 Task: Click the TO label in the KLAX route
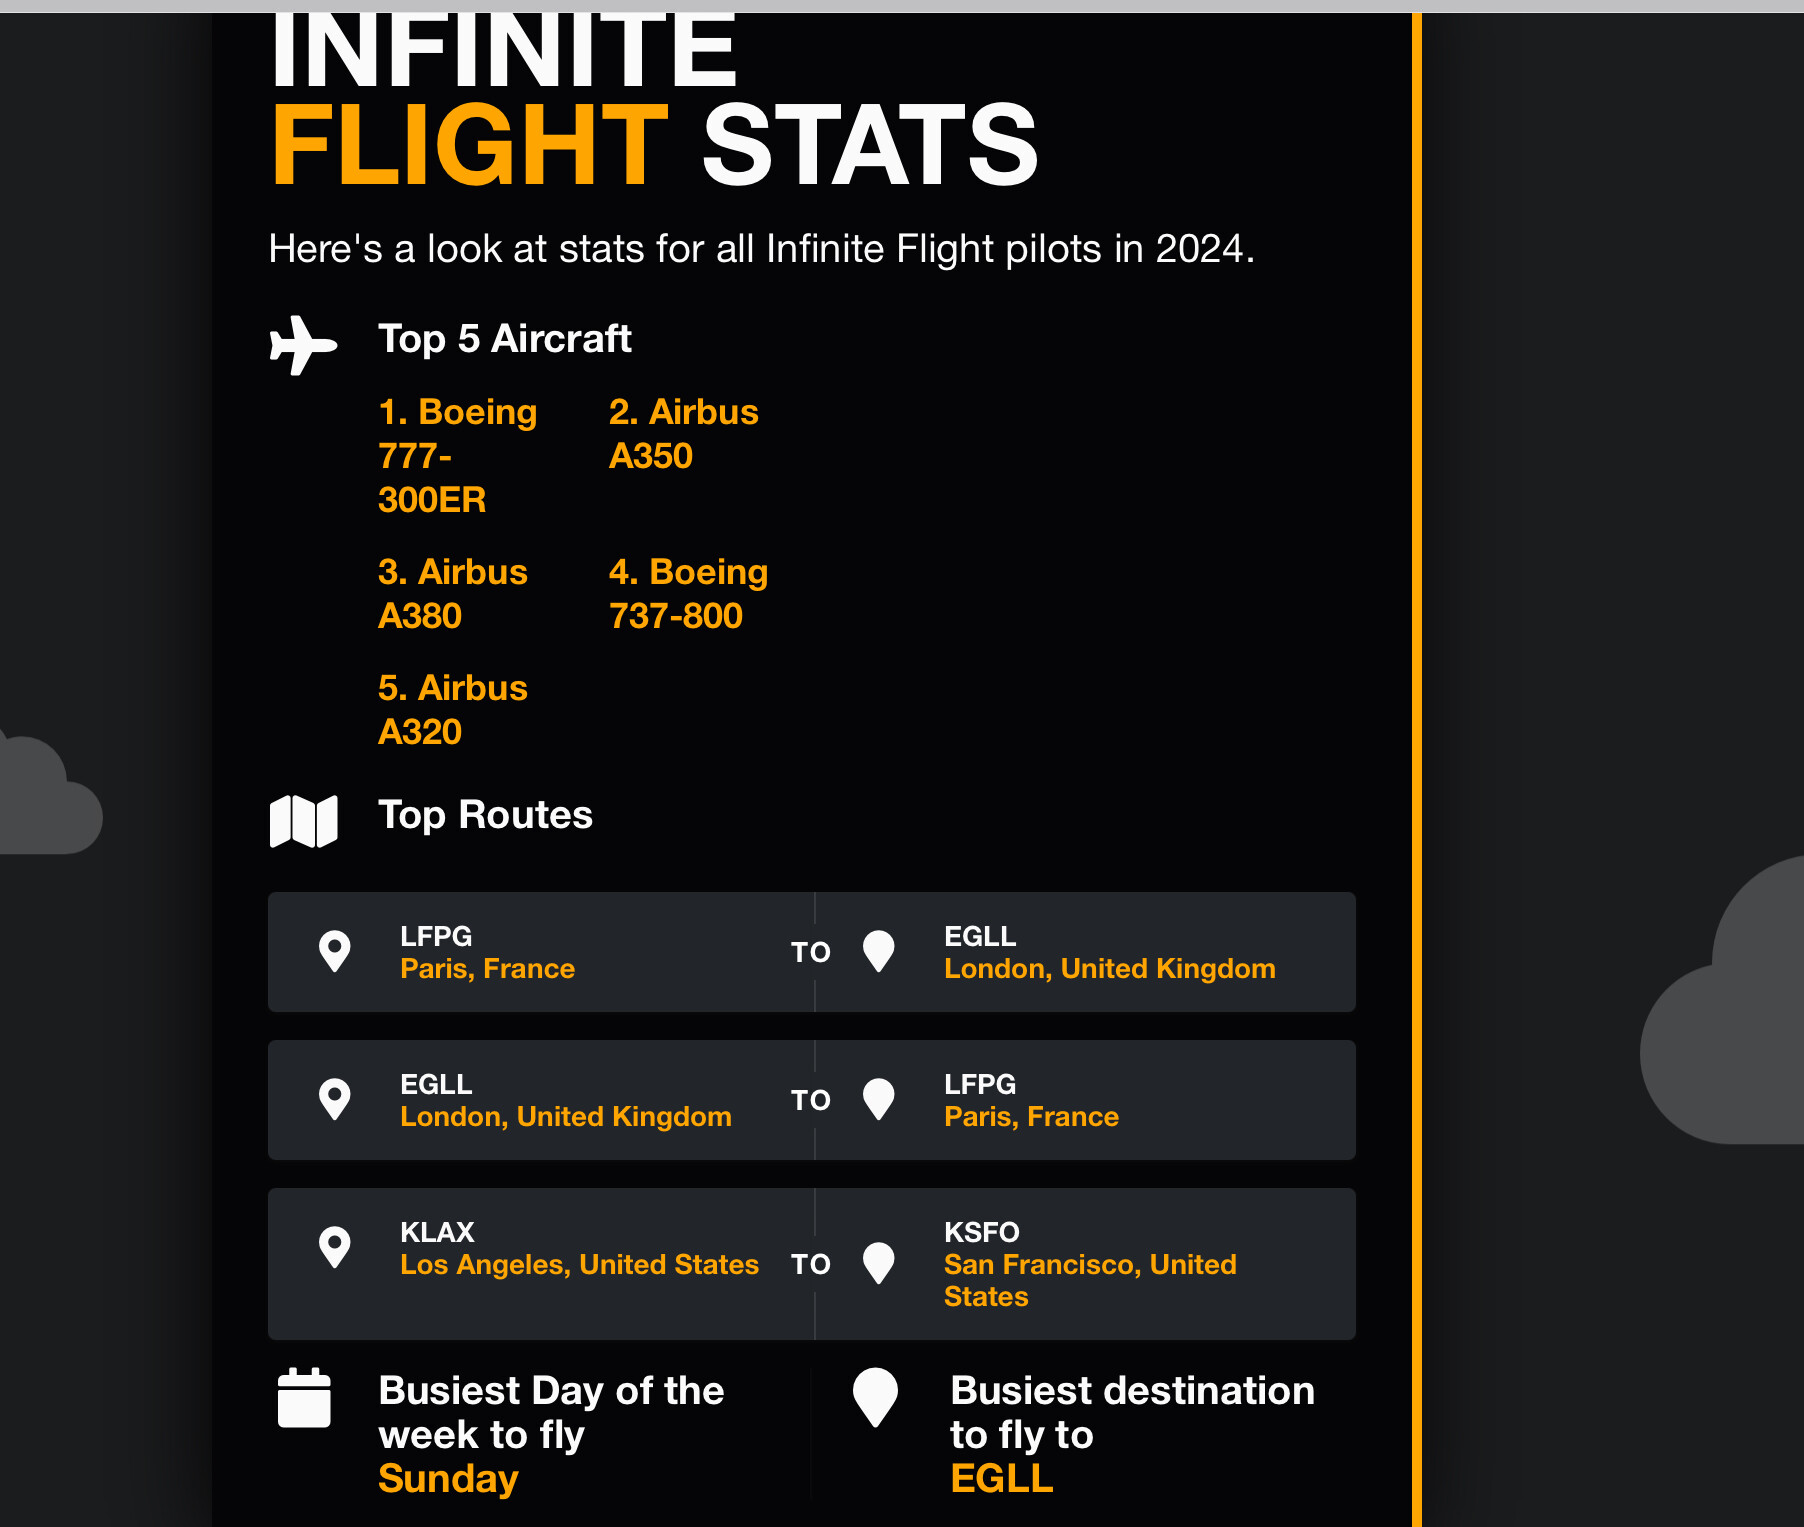point(810,1264)
